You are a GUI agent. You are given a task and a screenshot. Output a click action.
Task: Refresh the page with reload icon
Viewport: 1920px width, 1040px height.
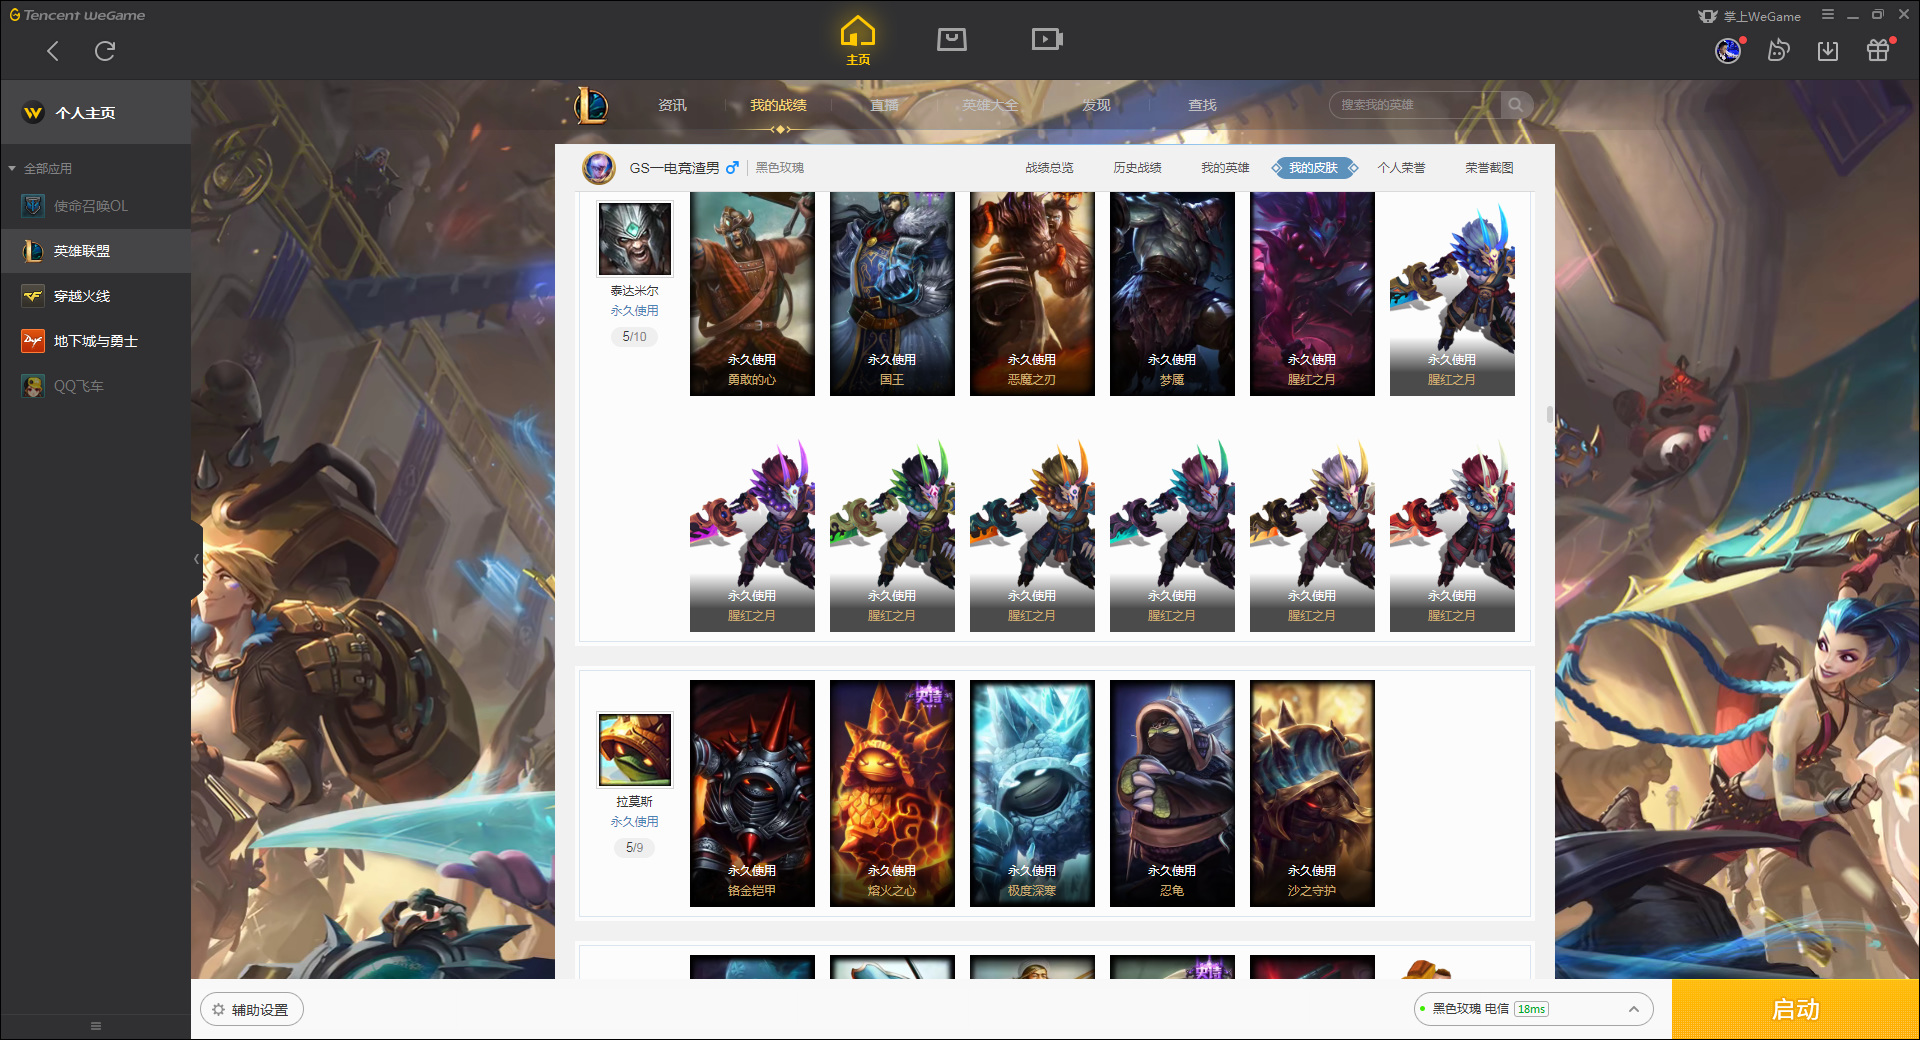105,51
